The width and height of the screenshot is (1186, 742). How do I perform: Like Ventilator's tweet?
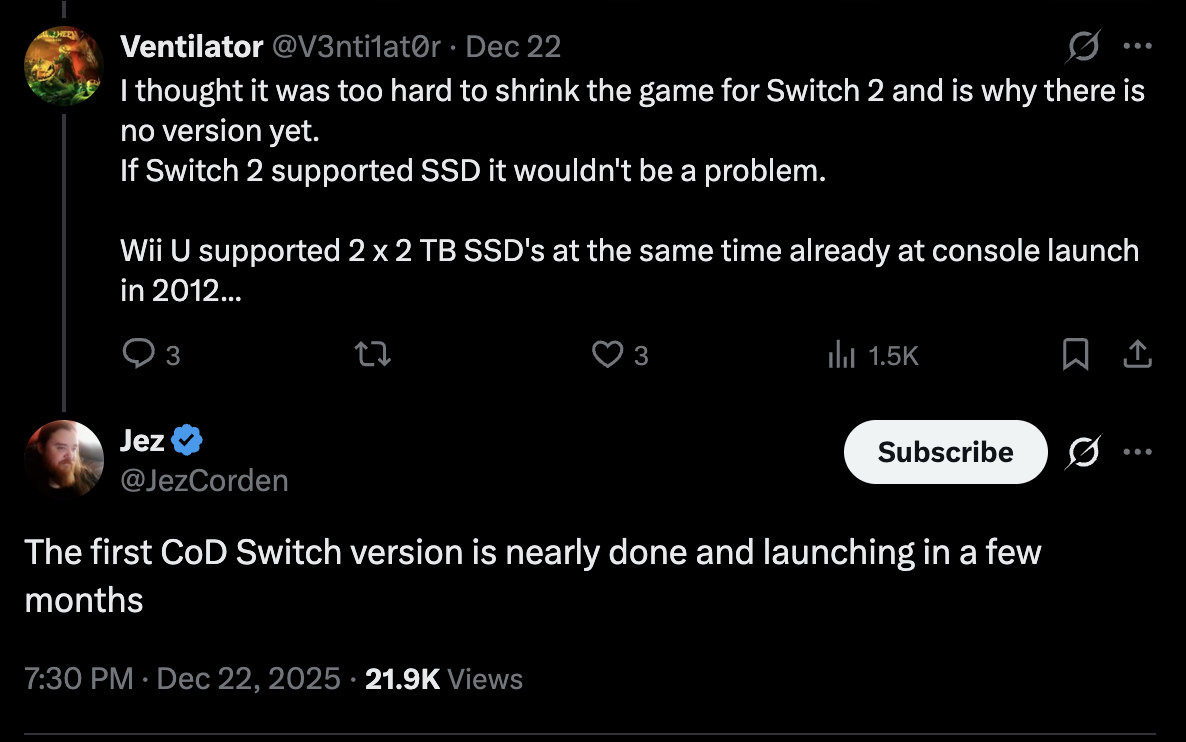coord(609,354)
